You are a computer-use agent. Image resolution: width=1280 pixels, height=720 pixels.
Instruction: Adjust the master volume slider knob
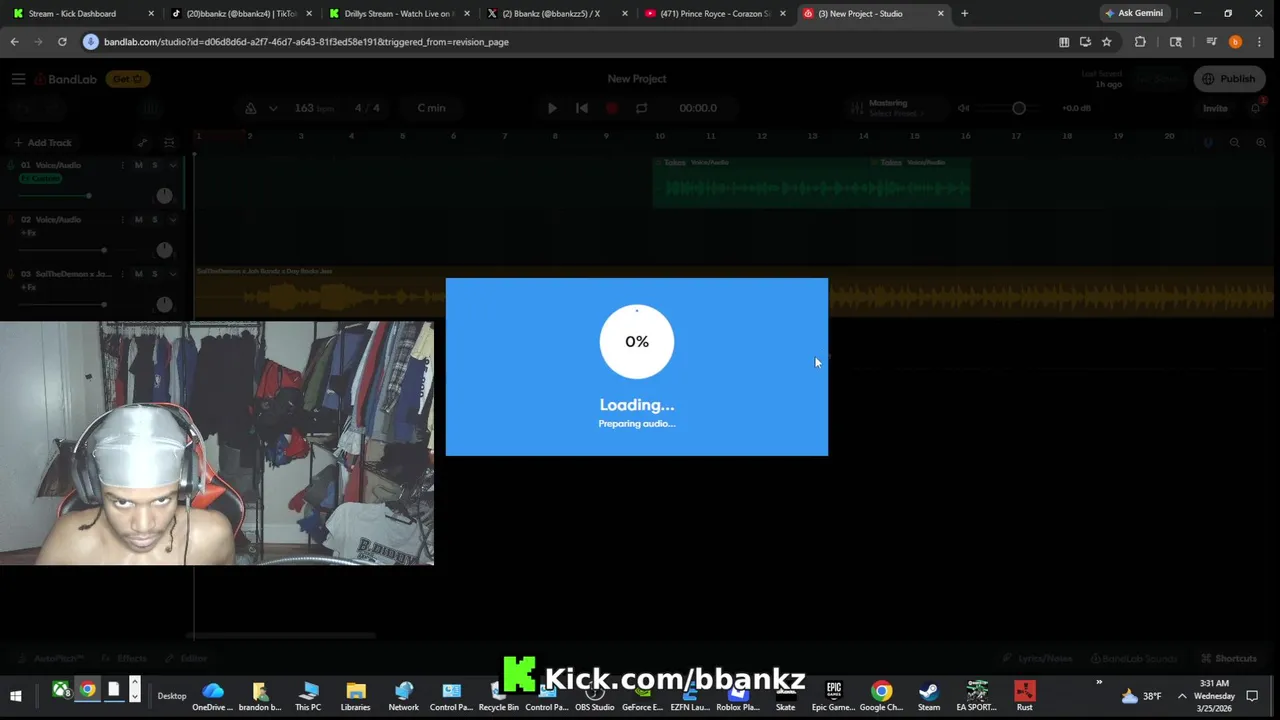click(1018, 108)
